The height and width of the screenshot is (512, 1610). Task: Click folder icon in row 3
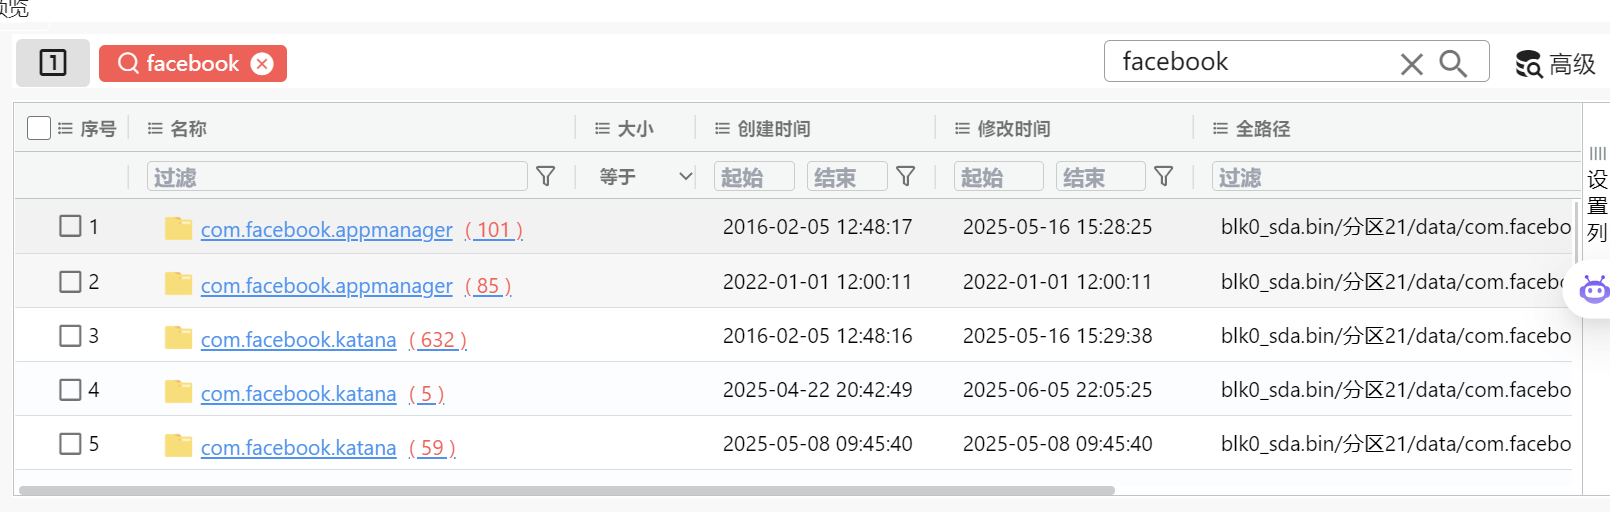tap(178, 337)
